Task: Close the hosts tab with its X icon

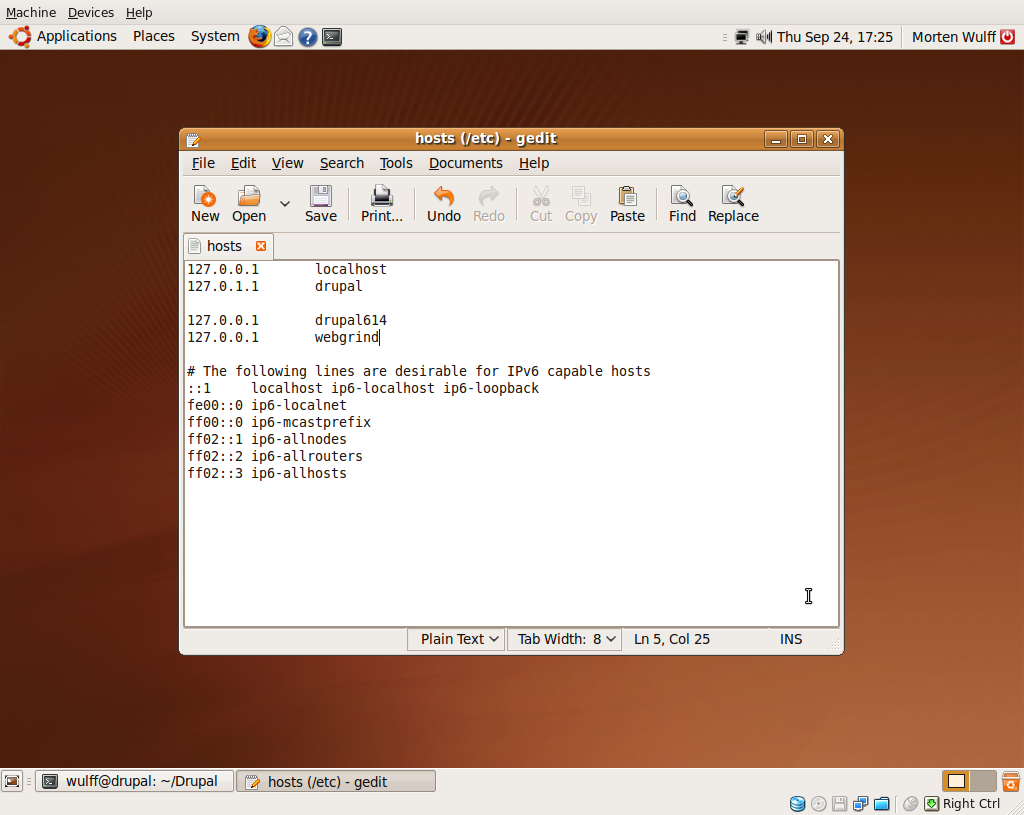Action: 261,246
